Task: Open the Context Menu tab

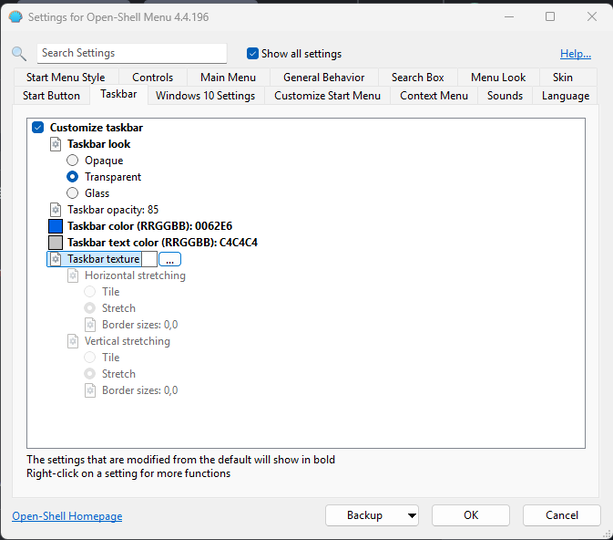Action: click(434, 96)
